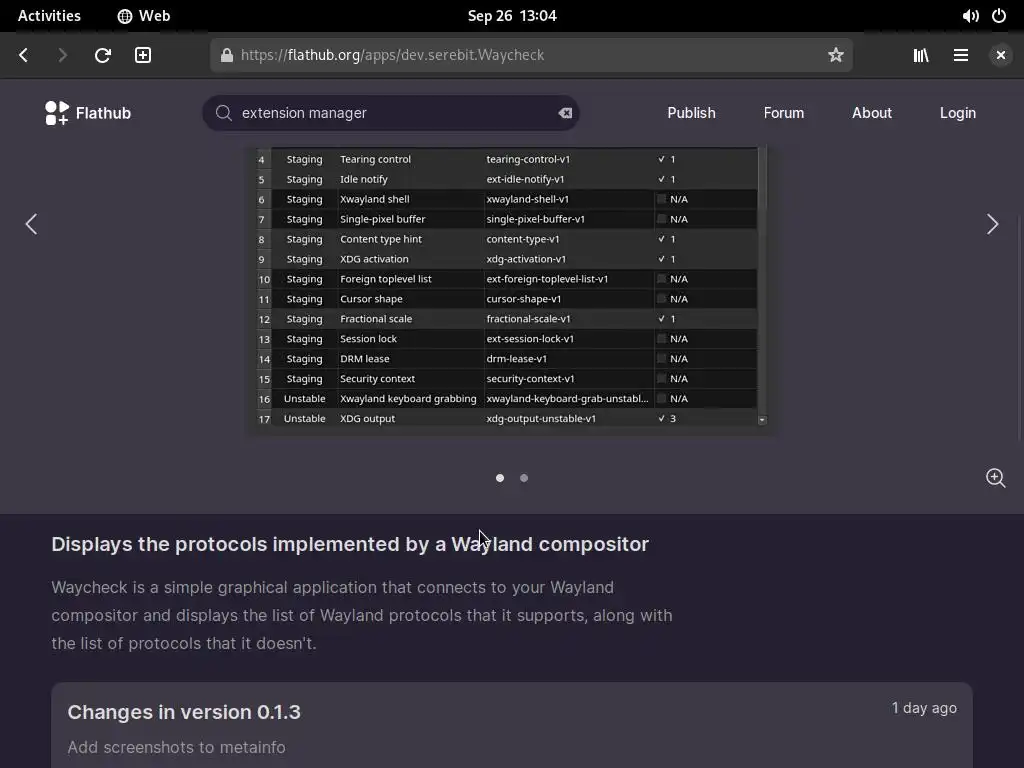This screenshot has height=768, width=1024.
Task: Open the Publish page
Action: tap(691, 113)
